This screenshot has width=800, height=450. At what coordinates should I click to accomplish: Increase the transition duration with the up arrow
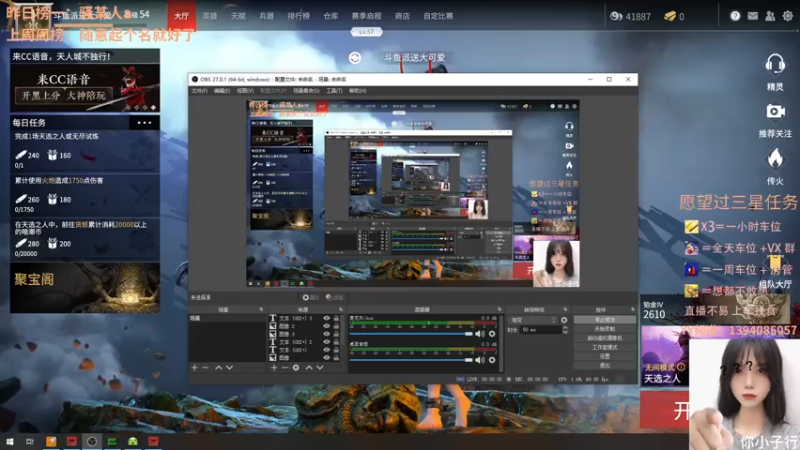click(565, 328)
